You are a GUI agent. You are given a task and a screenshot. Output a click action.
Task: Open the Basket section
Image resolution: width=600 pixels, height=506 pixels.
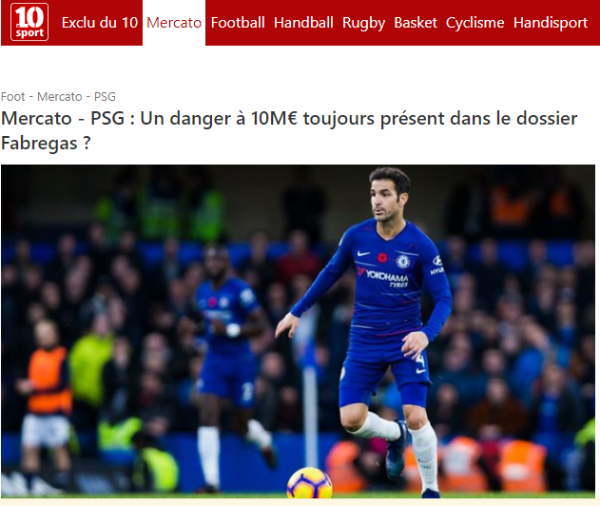(415, 23)
